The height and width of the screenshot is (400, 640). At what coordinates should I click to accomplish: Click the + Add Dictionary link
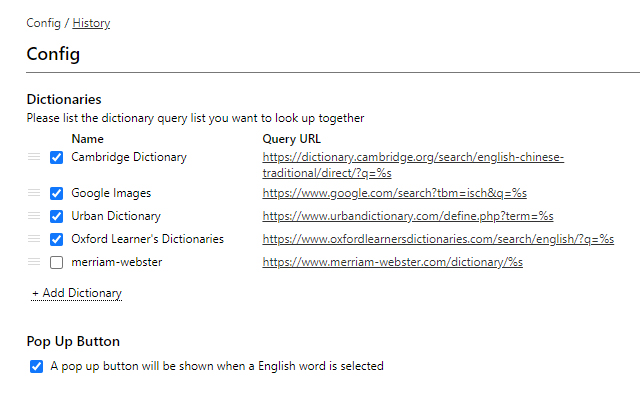77,293
